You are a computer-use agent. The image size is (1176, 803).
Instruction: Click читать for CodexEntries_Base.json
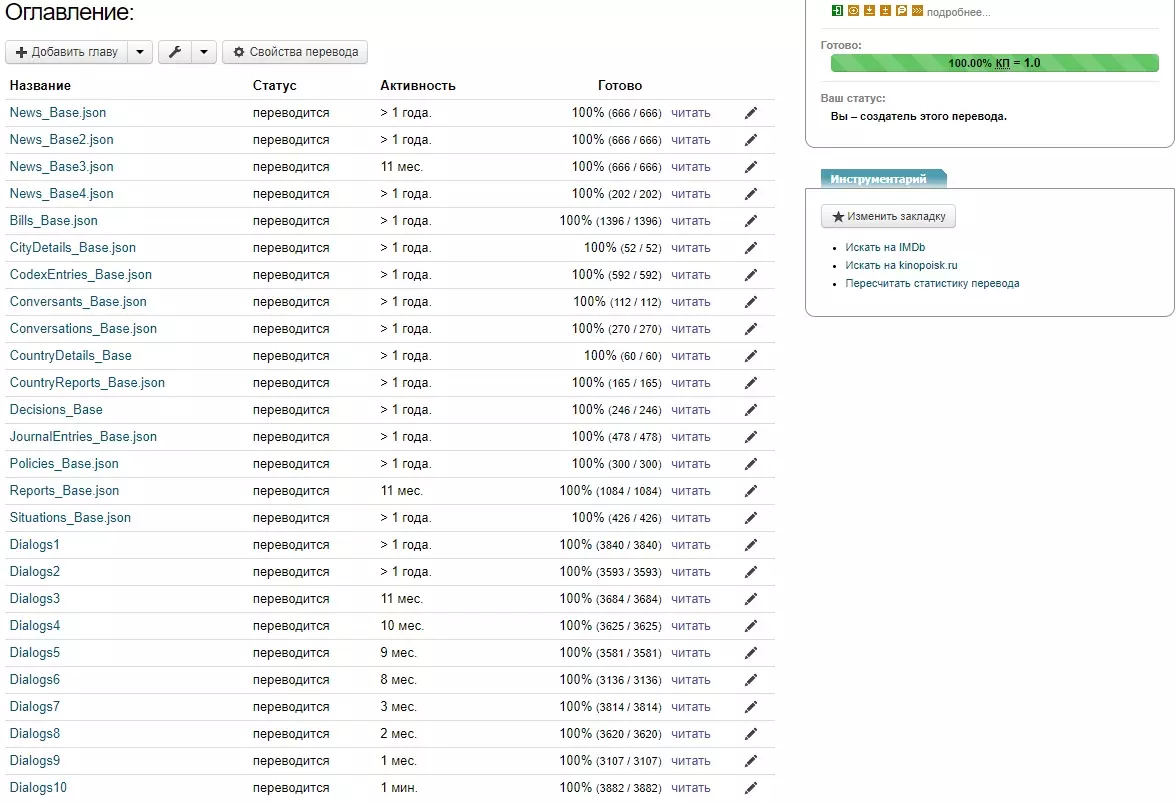pos(691,275)
